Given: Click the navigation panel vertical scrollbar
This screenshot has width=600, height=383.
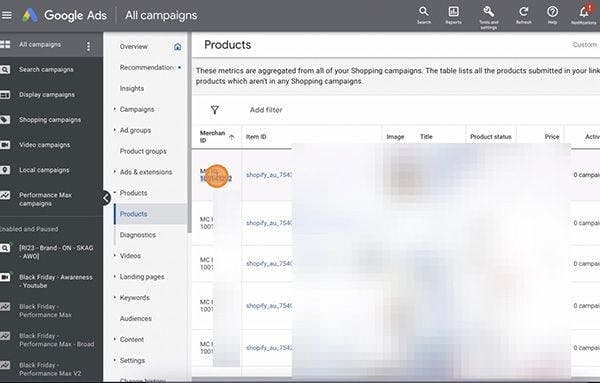Looking at the screenshot, I should pos(189,132).
